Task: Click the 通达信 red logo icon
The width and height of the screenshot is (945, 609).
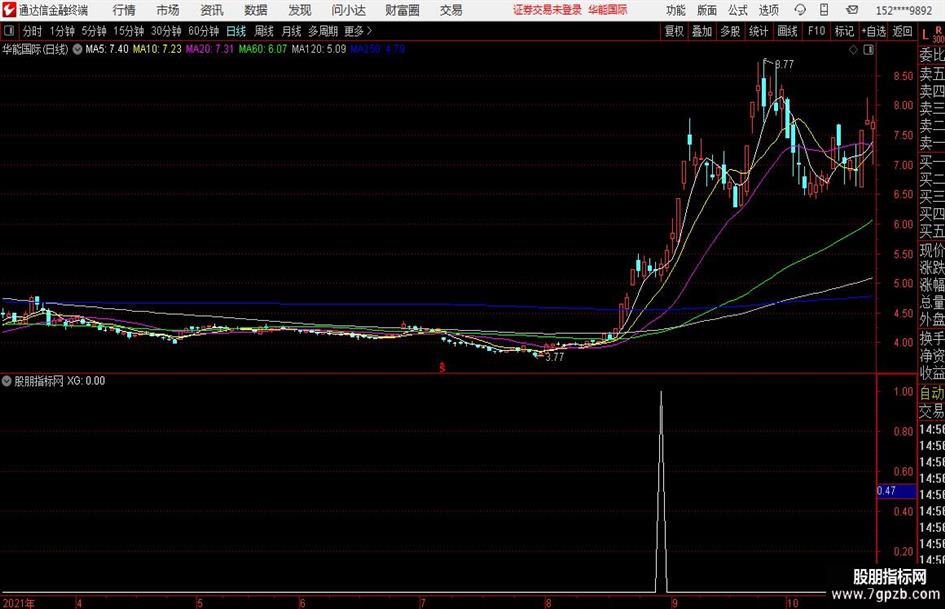Action: [9, 10]
